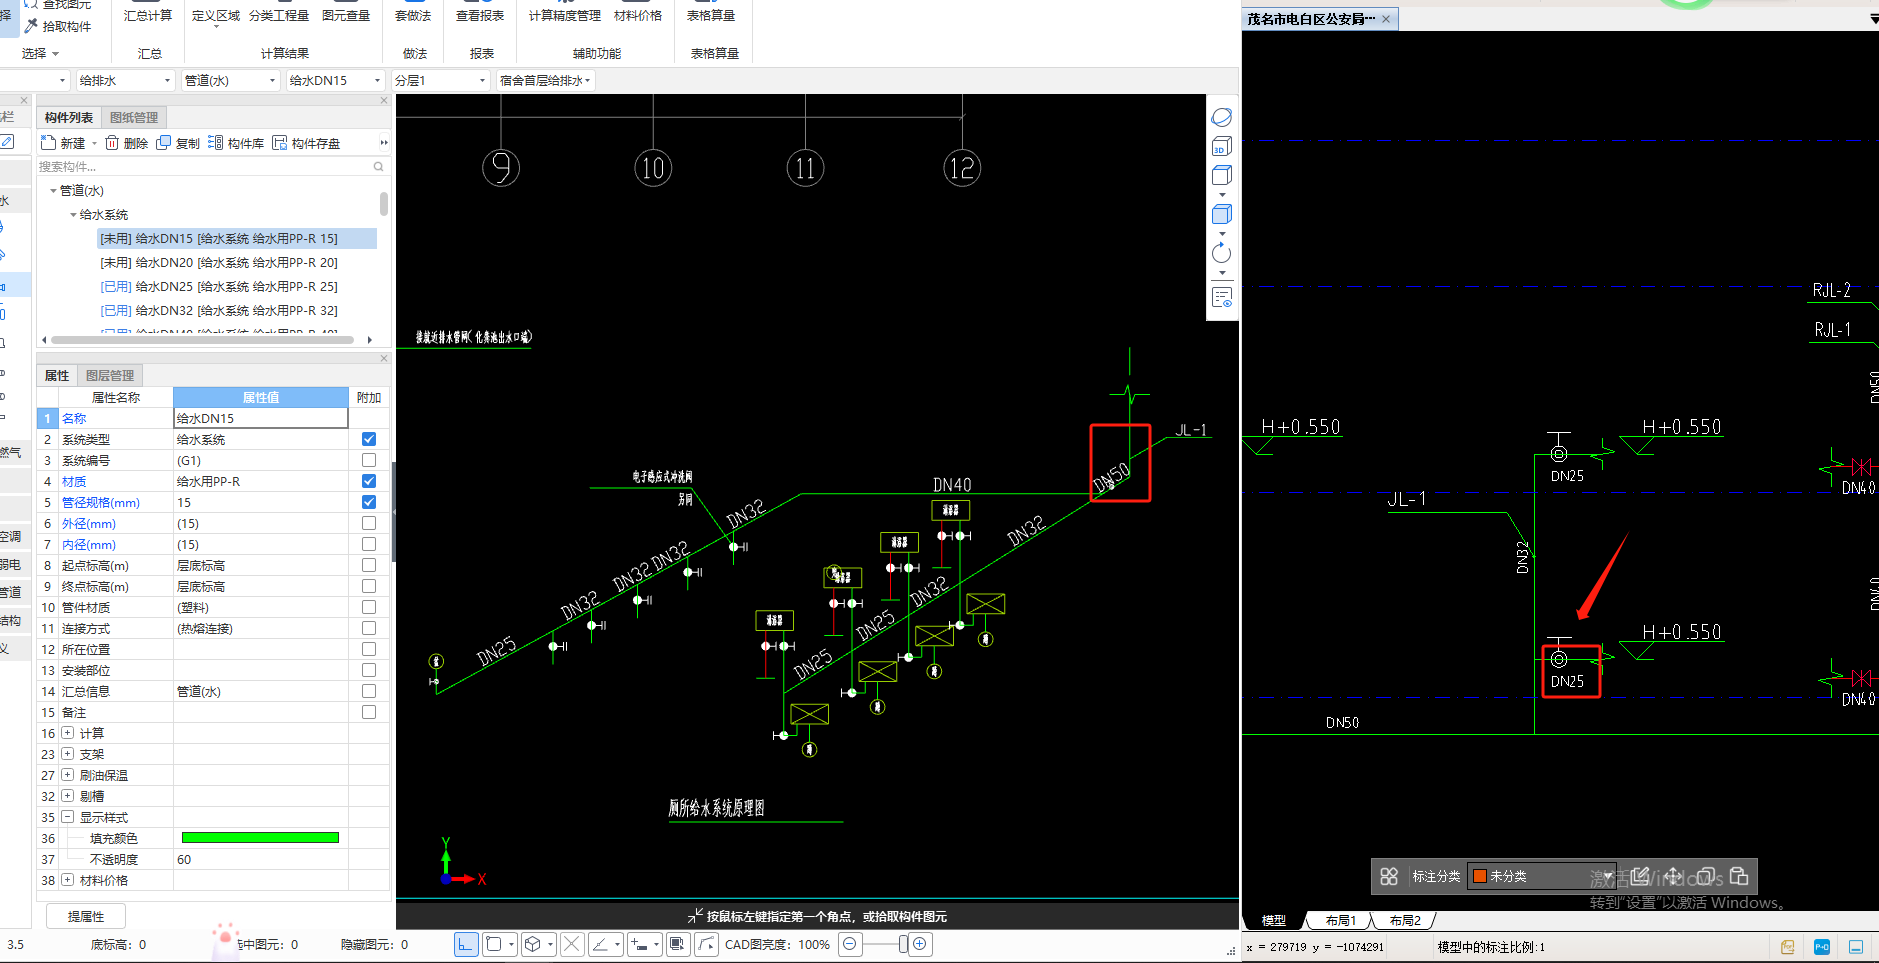1879x963 pixels.
Task: Open 构件库 component library
Action: [x=237, y=143]
